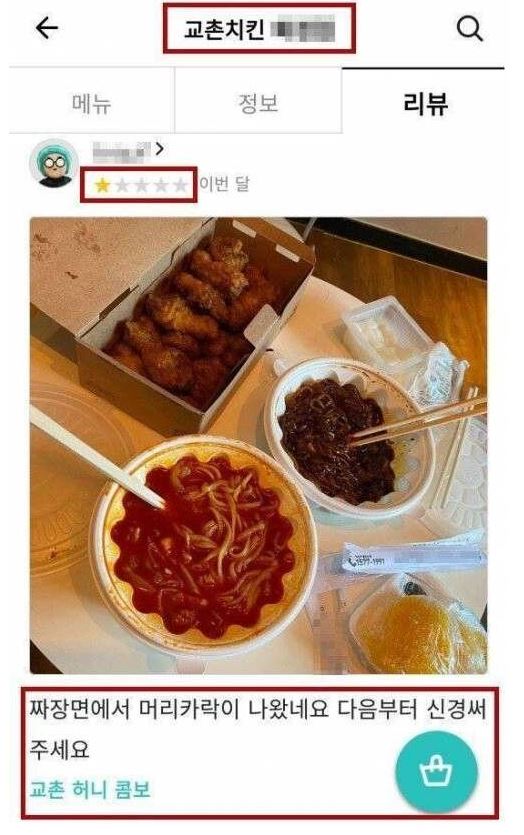Expand reviewer details via the chevron arrow
Screen dimensions: 524x835
click(x=159, y=149)
